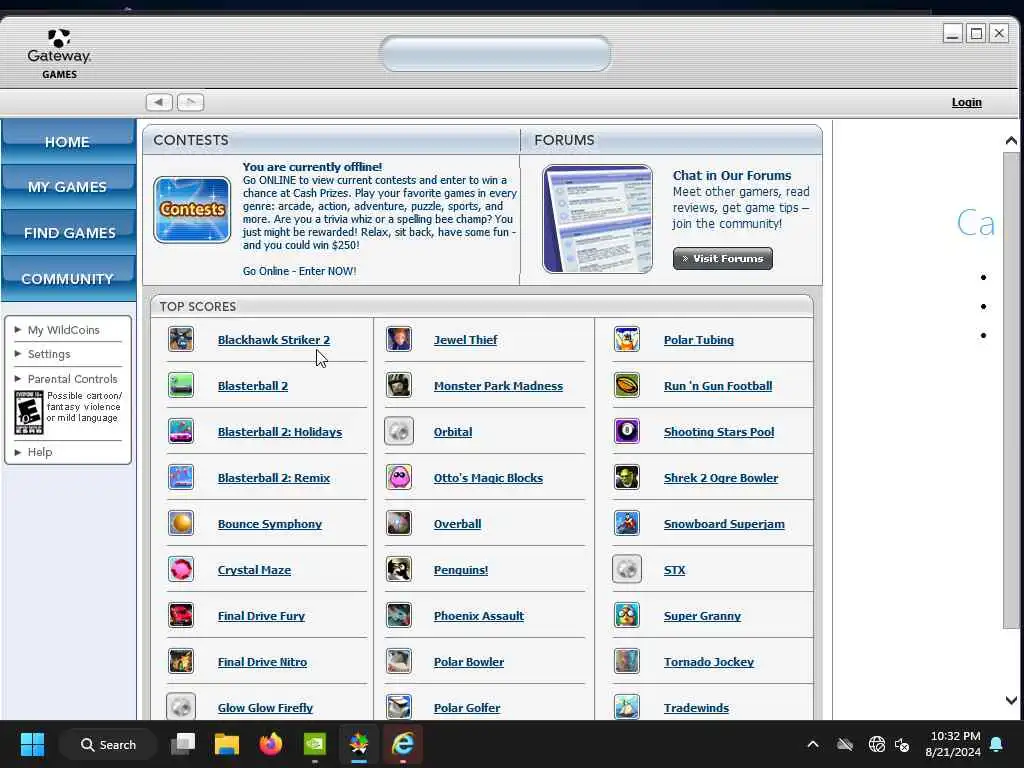Open the Internet Explorer taskbar icon

point(403,744)
